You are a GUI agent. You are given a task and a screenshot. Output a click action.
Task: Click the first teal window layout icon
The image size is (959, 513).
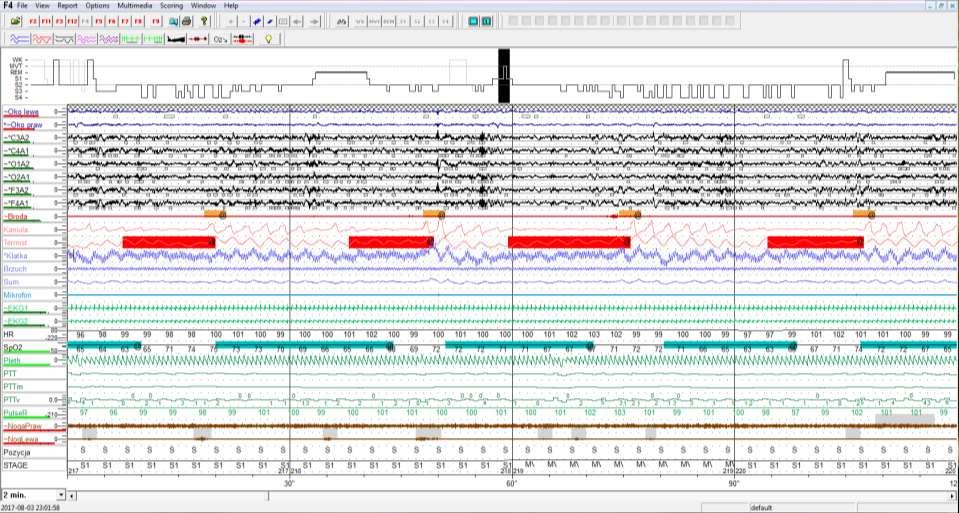(473, 21)
